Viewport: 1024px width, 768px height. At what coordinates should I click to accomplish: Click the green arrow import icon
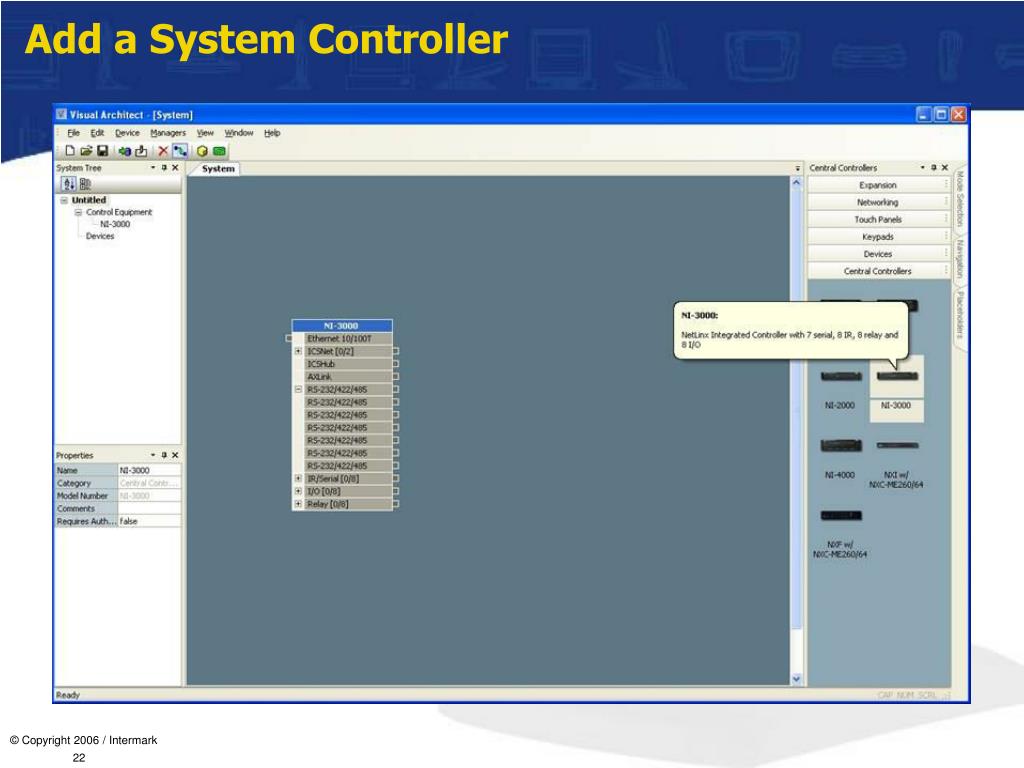coord(124,151)
